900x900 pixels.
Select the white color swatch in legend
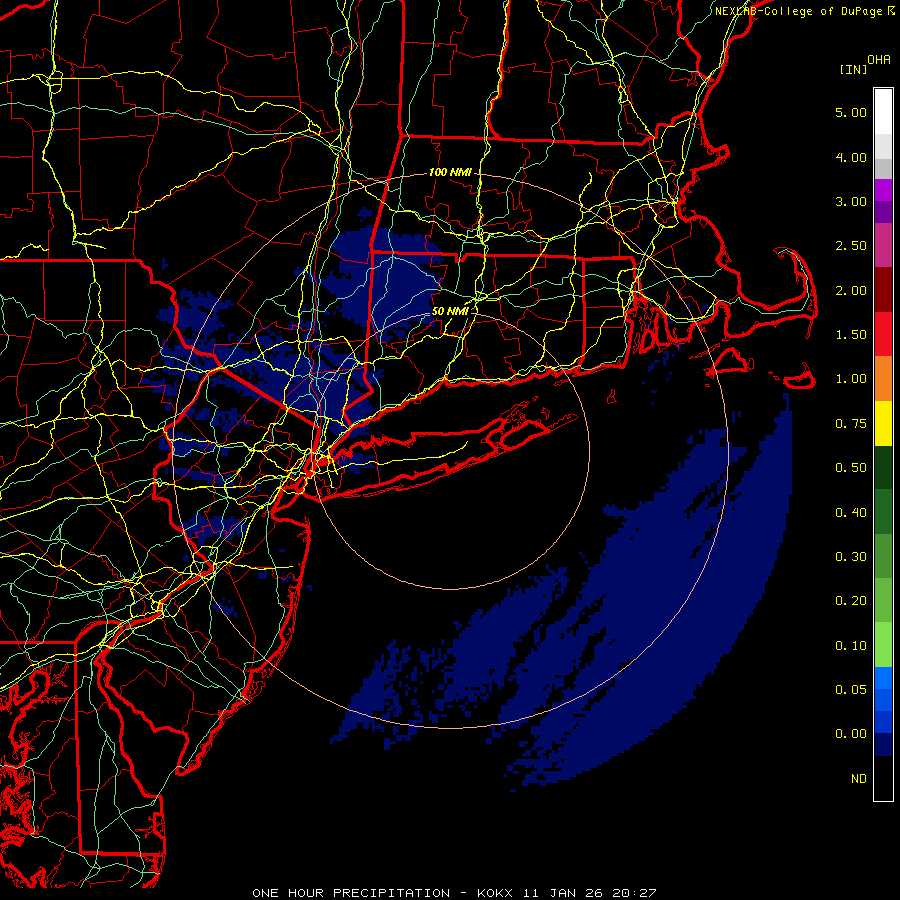[883, 112]
